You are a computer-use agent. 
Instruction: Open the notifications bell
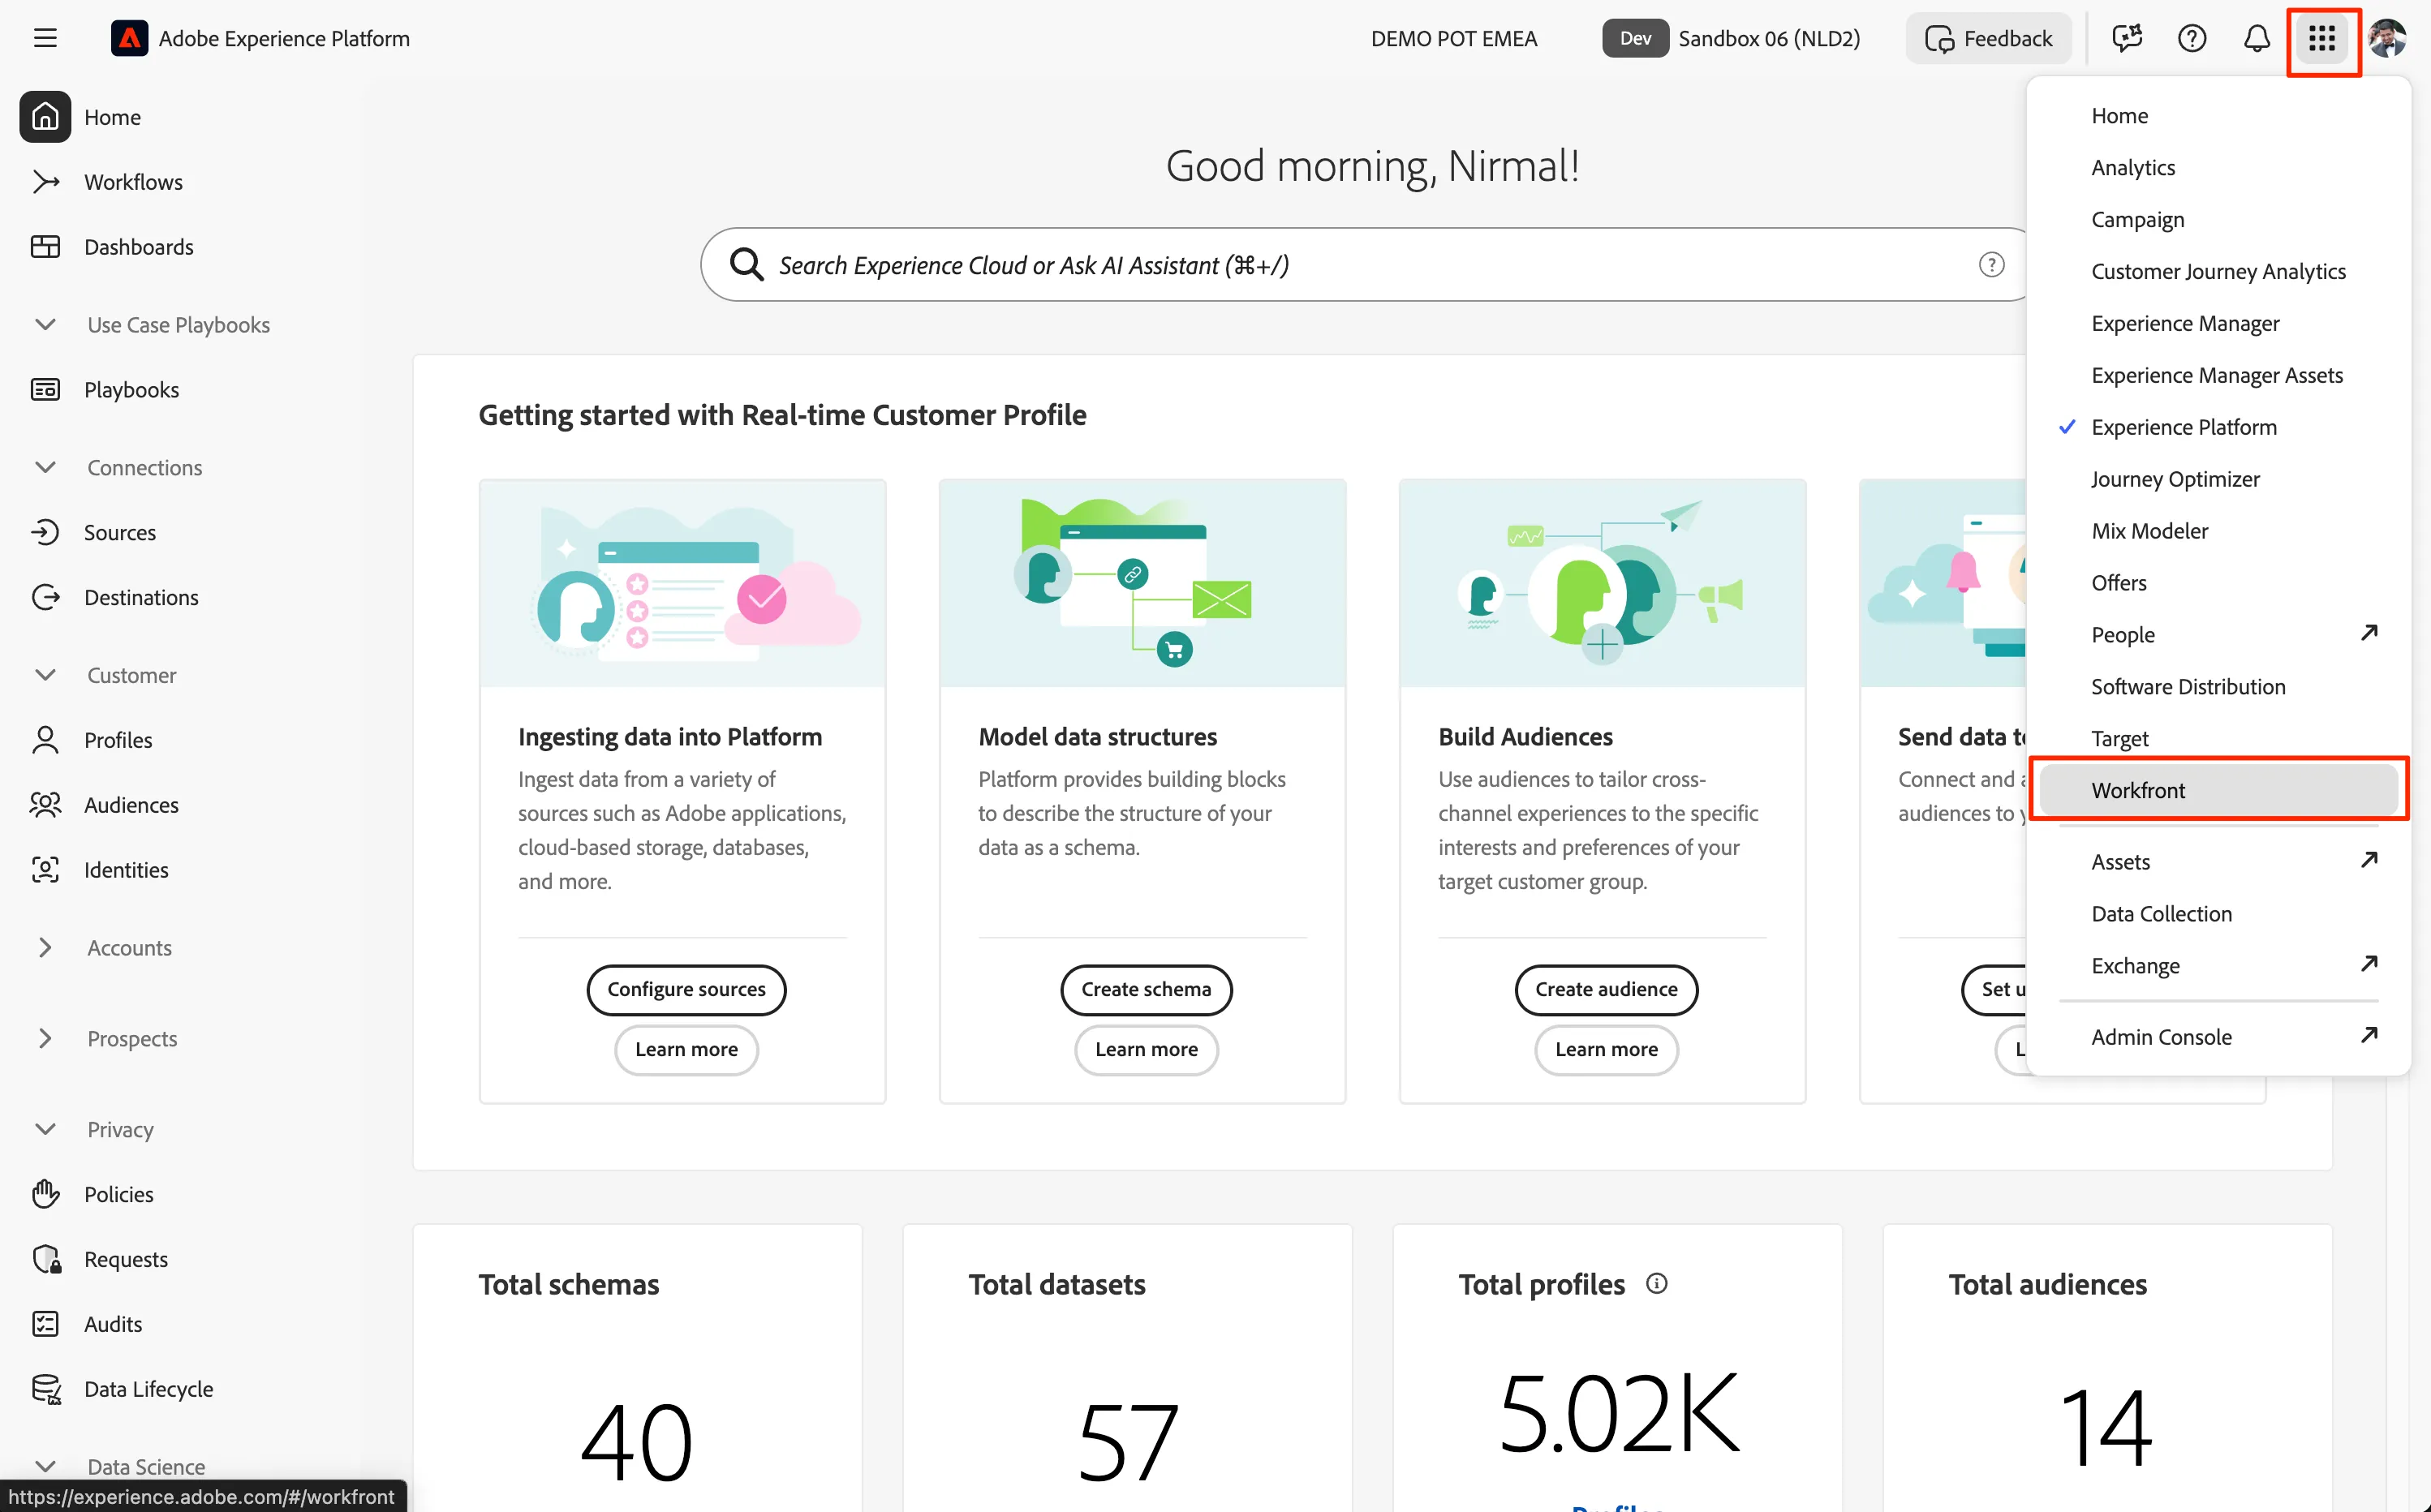tap(2256, 38)
